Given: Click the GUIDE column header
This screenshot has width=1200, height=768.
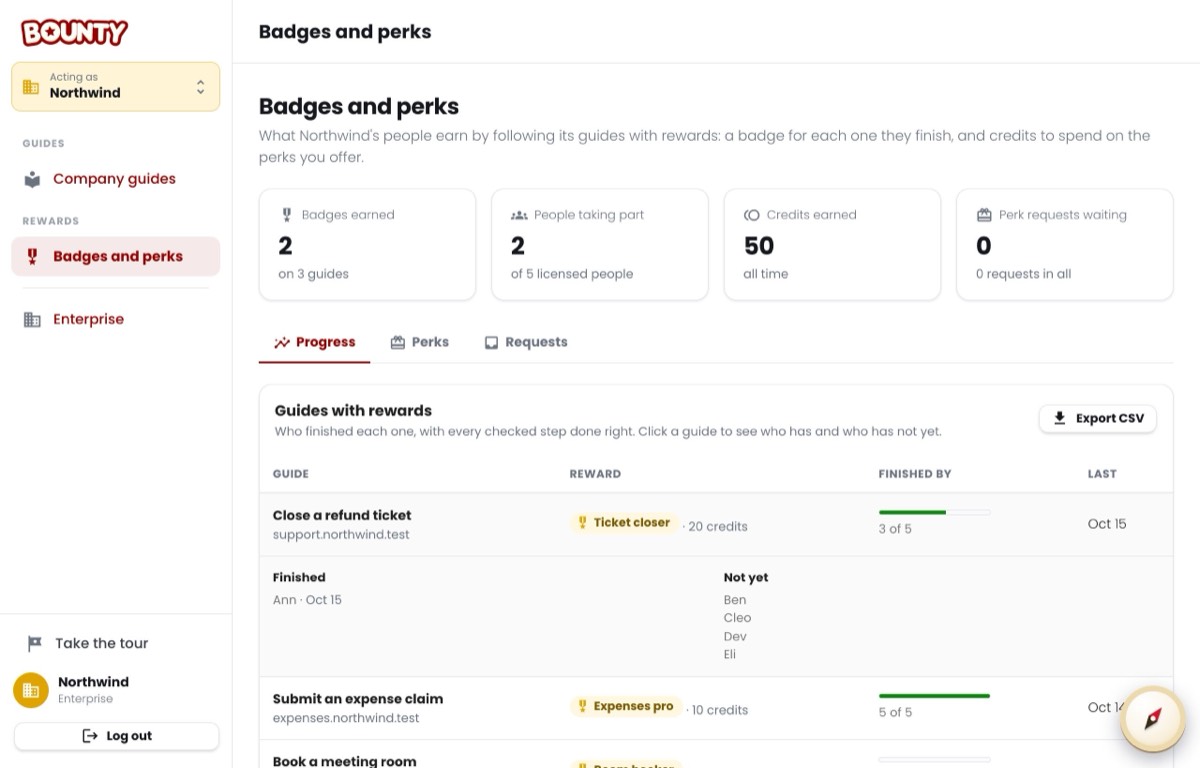Looking at the screenshot, I should 291,474.
